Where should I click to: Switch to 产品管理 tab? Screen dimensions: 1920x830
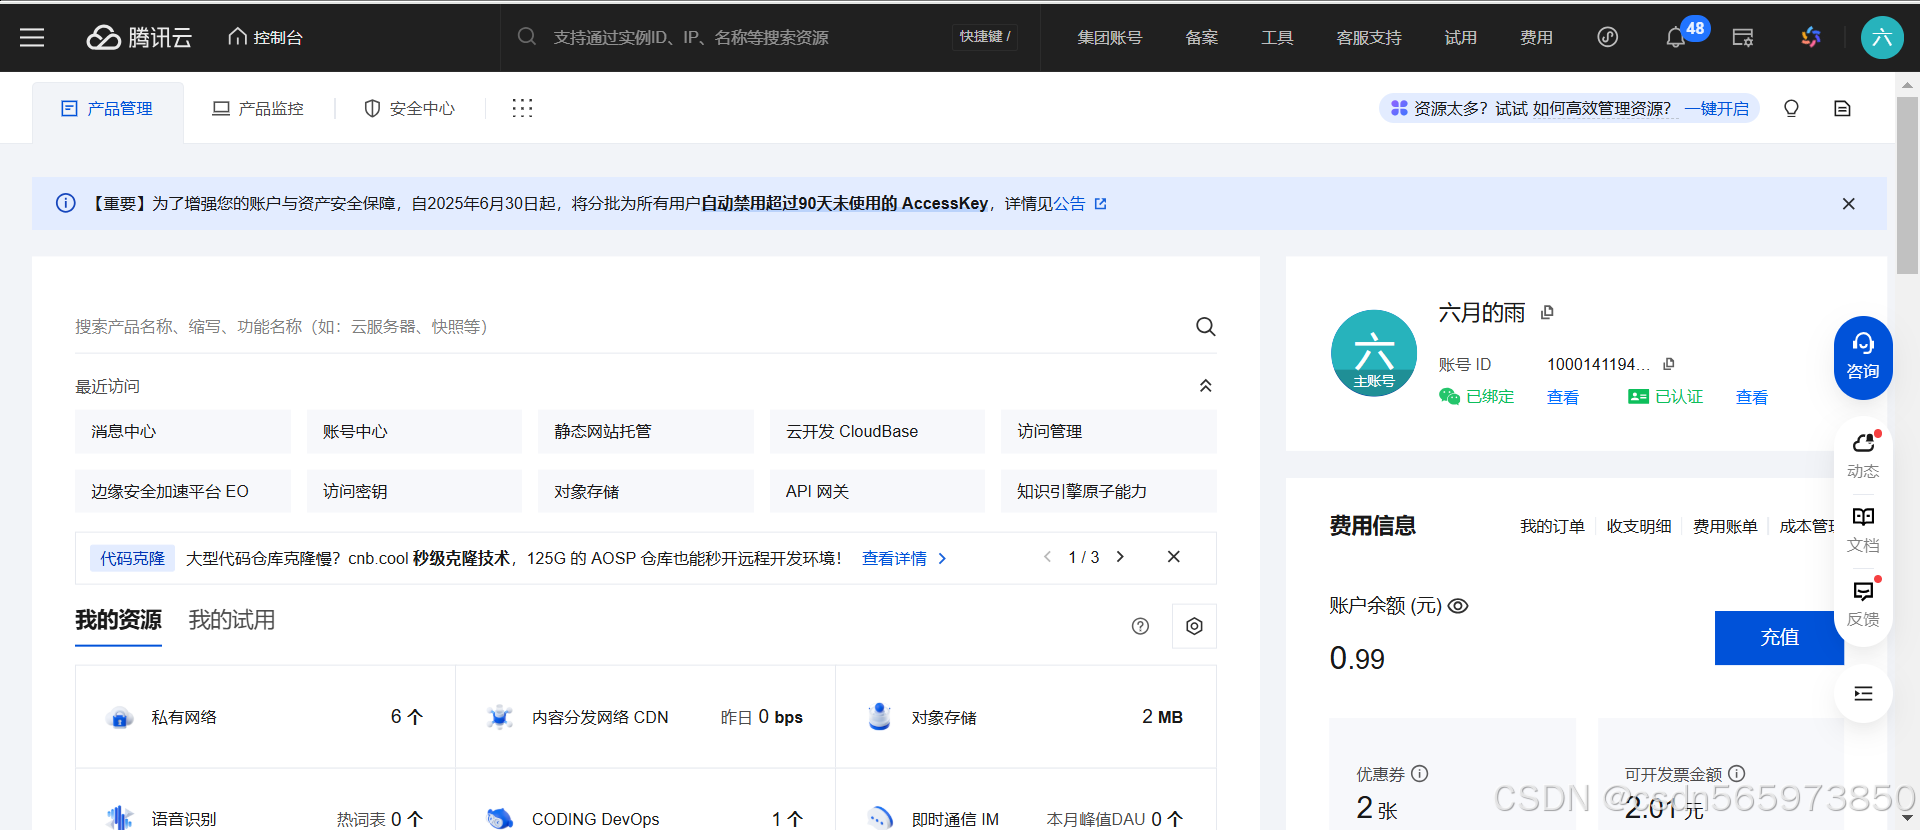point(107,108)
